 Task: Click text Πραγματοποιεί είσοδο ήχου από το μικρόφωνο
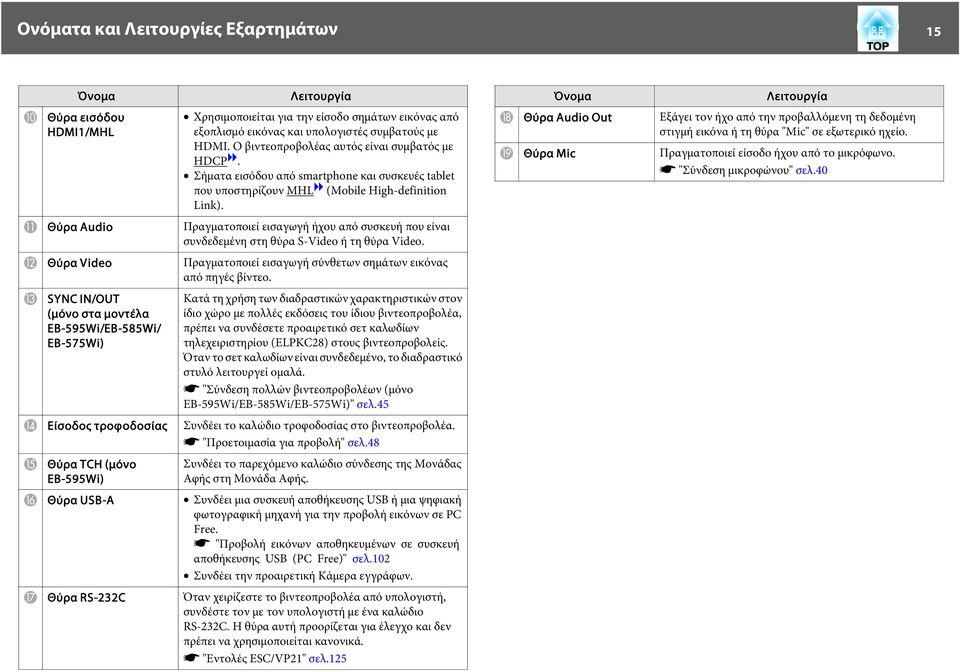[777, 153]
